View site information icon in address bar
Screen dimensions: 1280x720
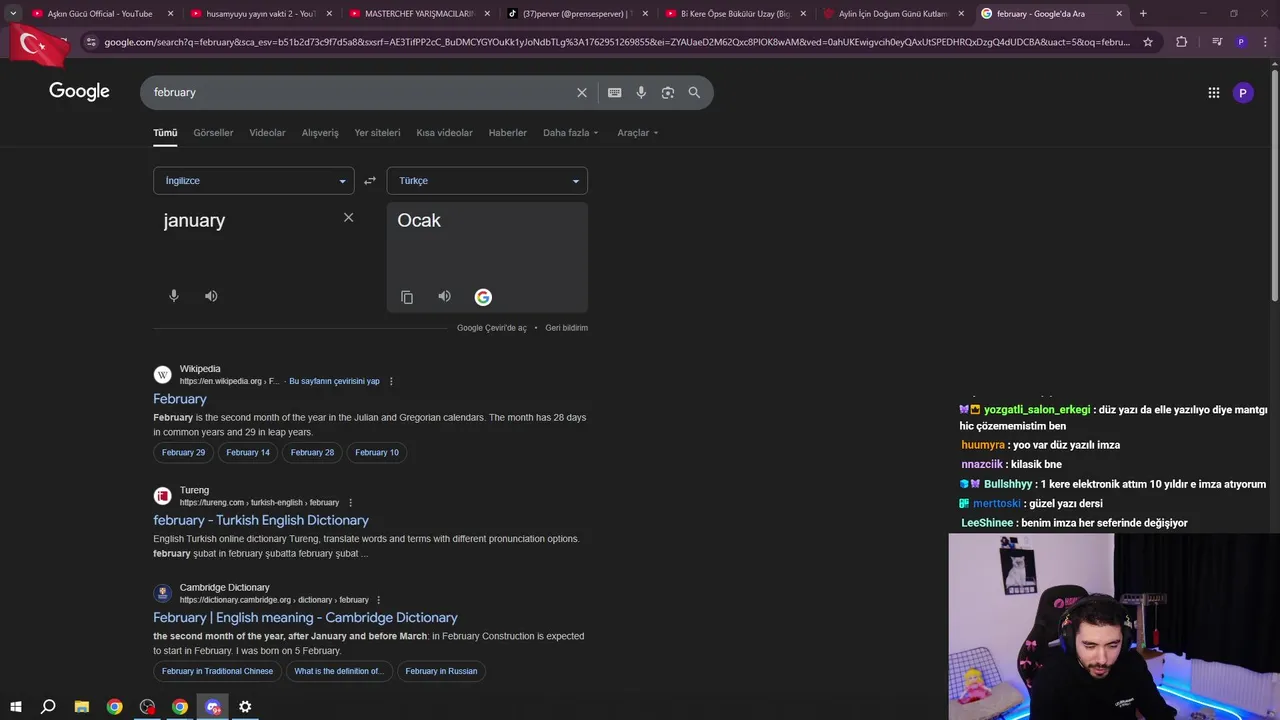pos(91,42)
